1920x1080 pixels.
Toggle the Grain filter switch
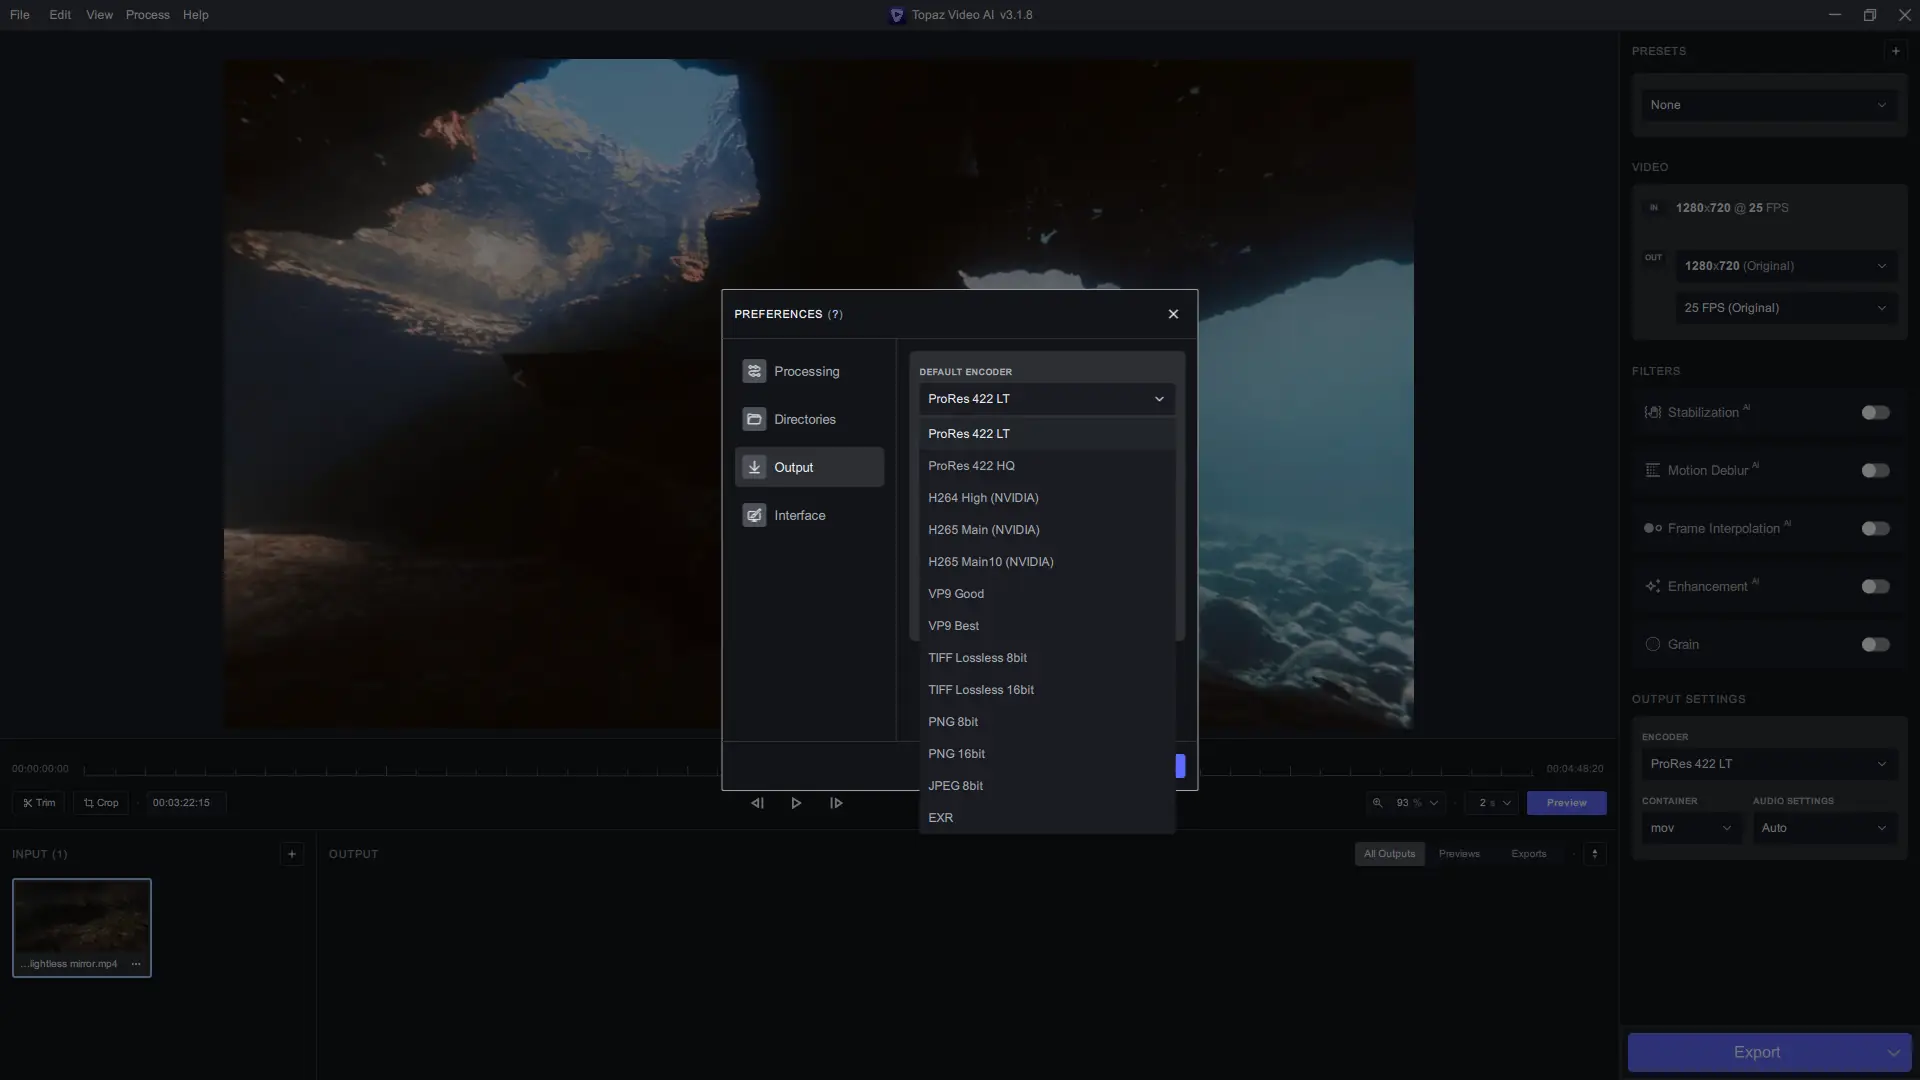[1875, 644]
